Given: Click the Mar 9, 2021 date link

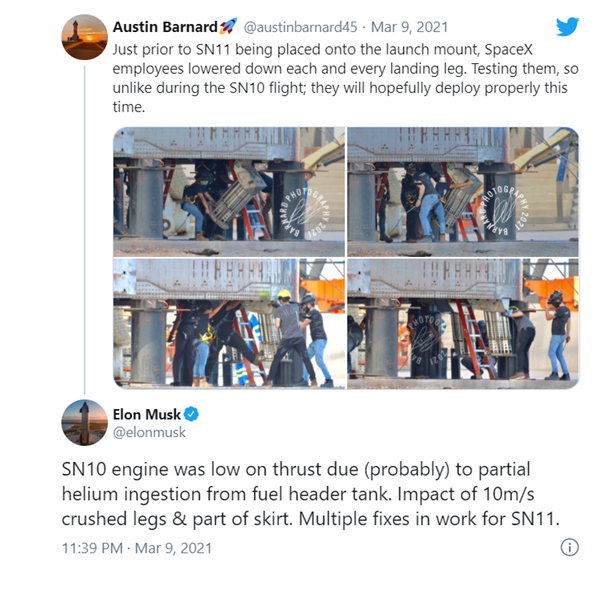Looking at the screenshot, I should click(409, 27).
